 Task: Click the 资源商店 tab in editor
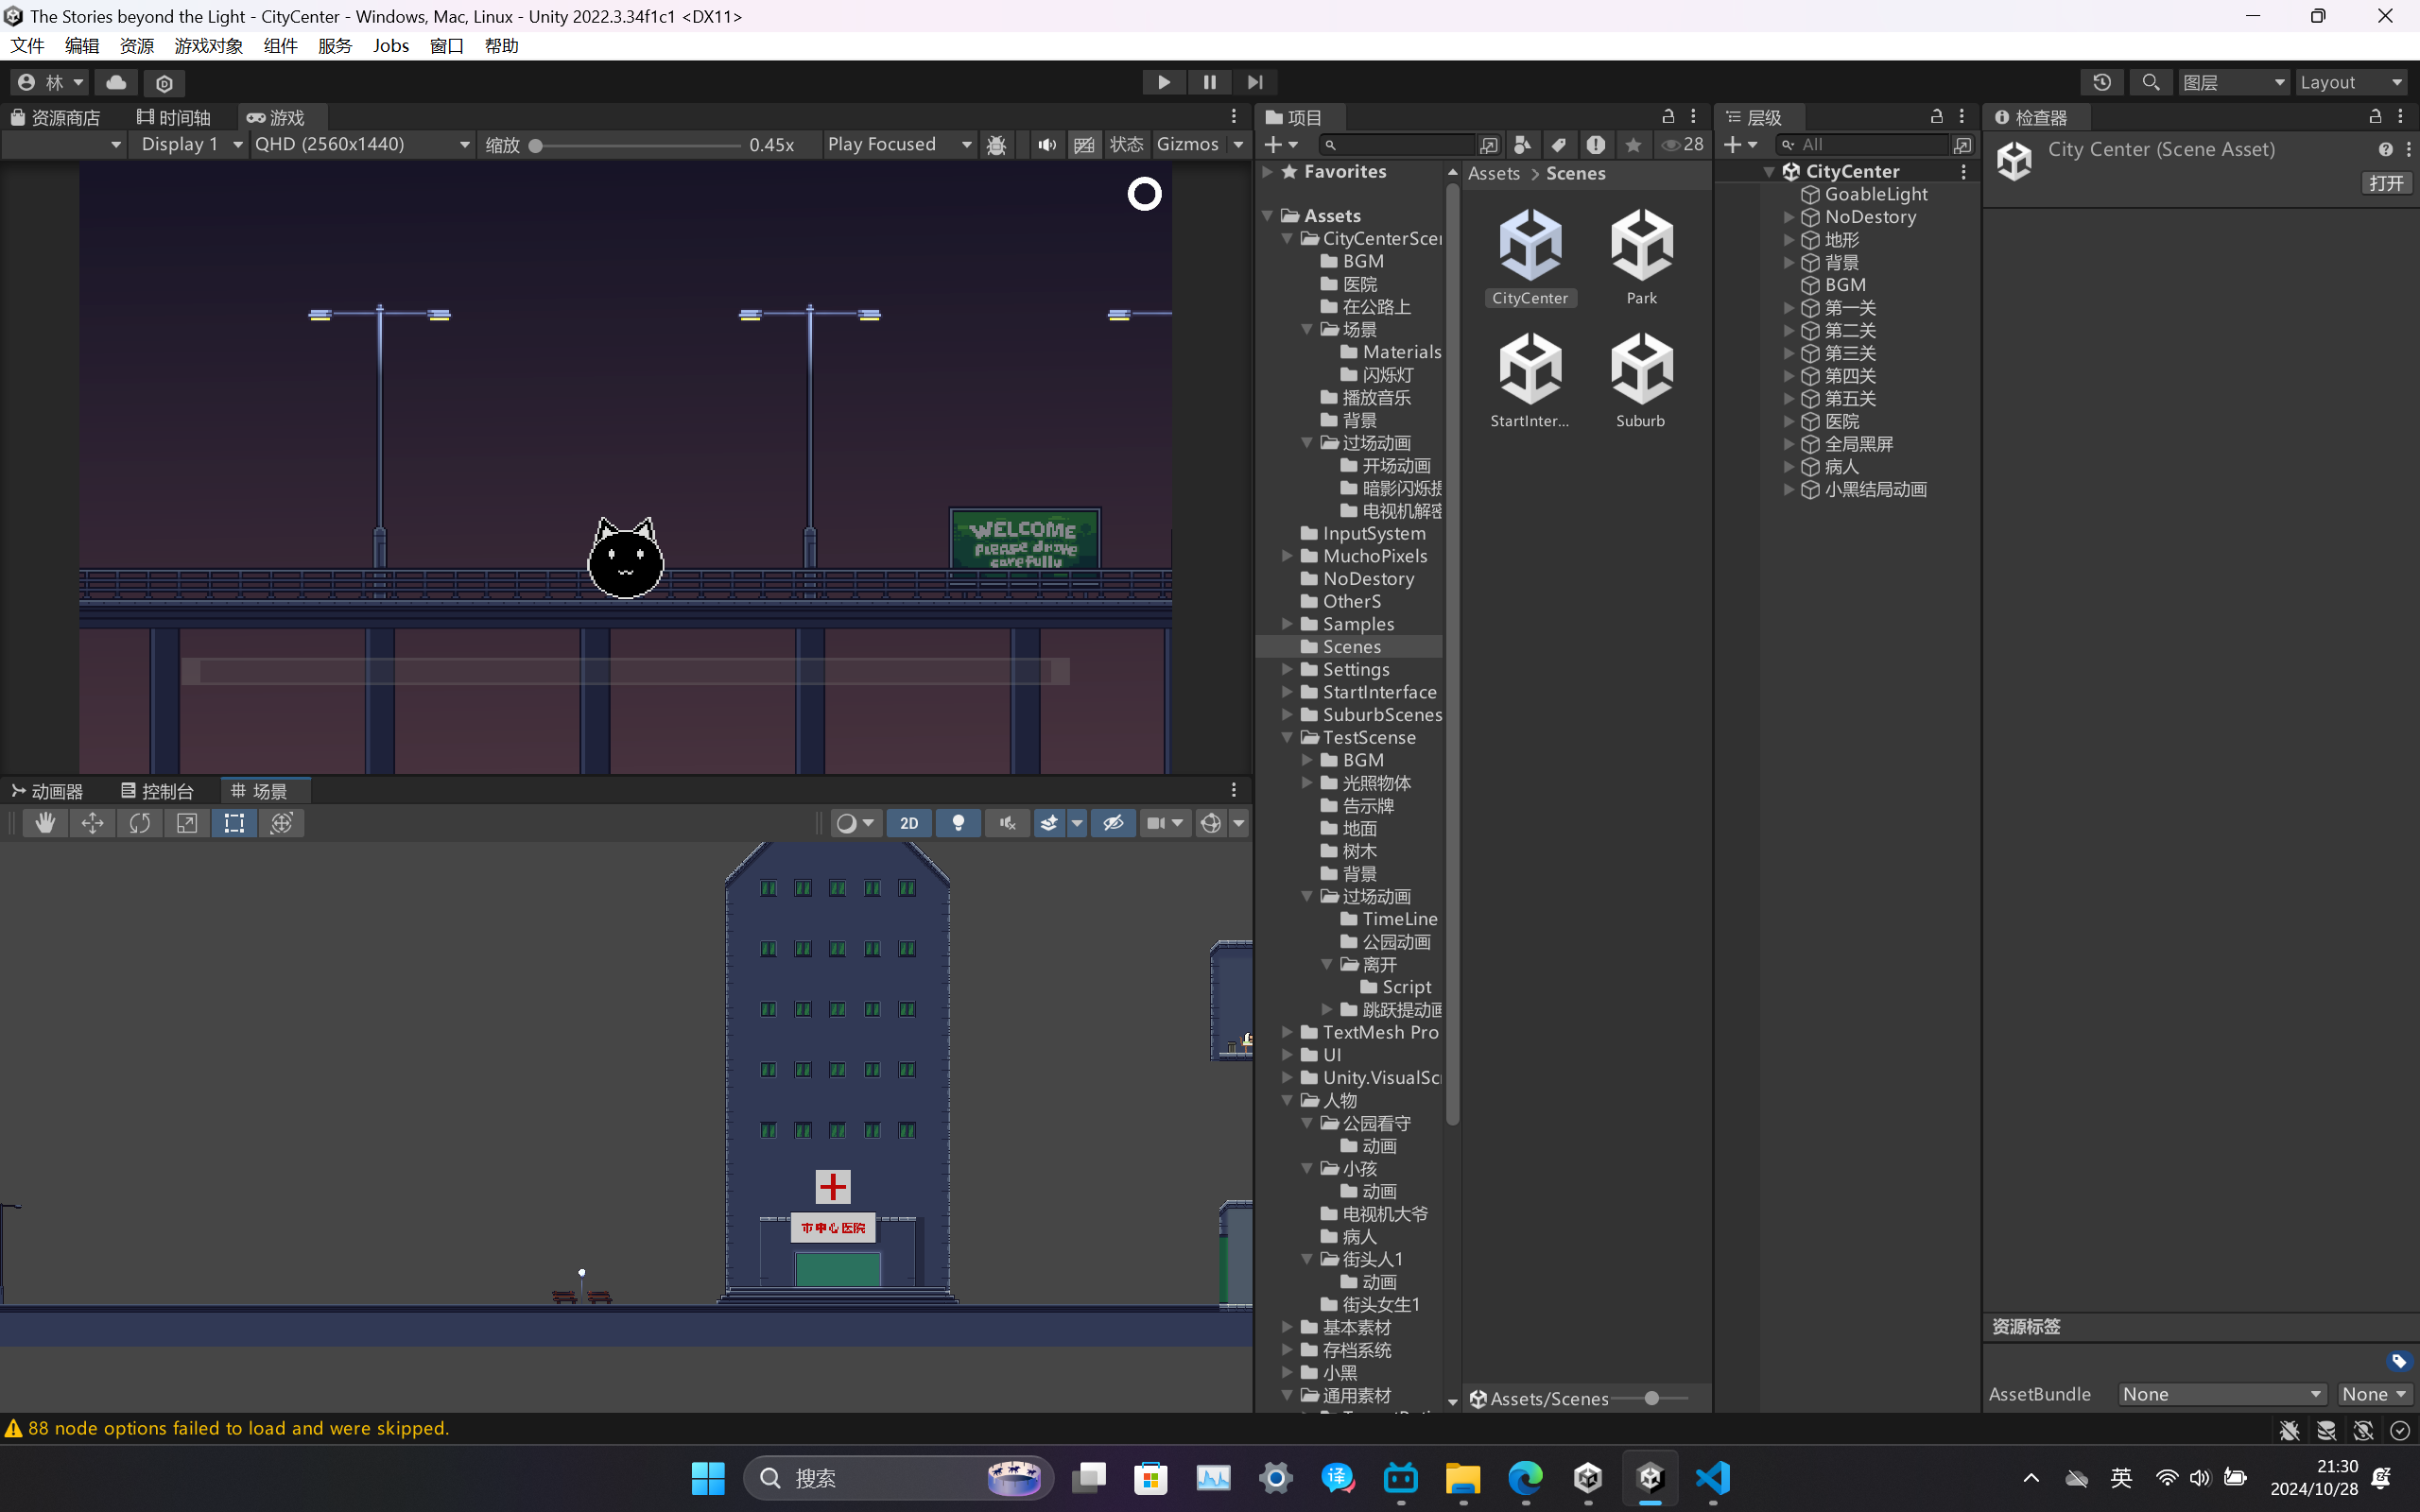coord(64,117)
